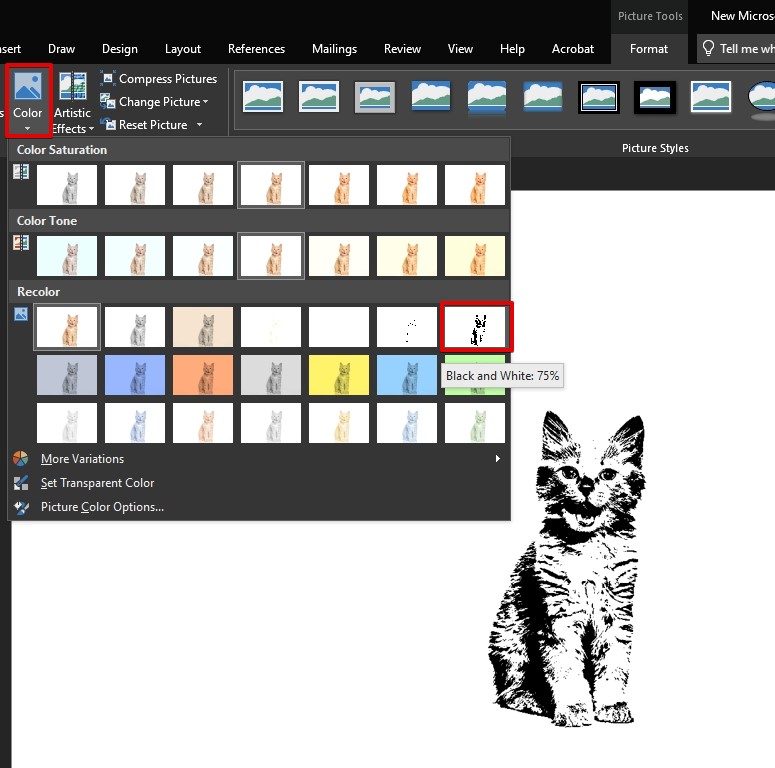Switch to the Layout ribbon tab
The width and height of the screenshot is (775, 768).
pyautogui.click(x=183, y=49)
